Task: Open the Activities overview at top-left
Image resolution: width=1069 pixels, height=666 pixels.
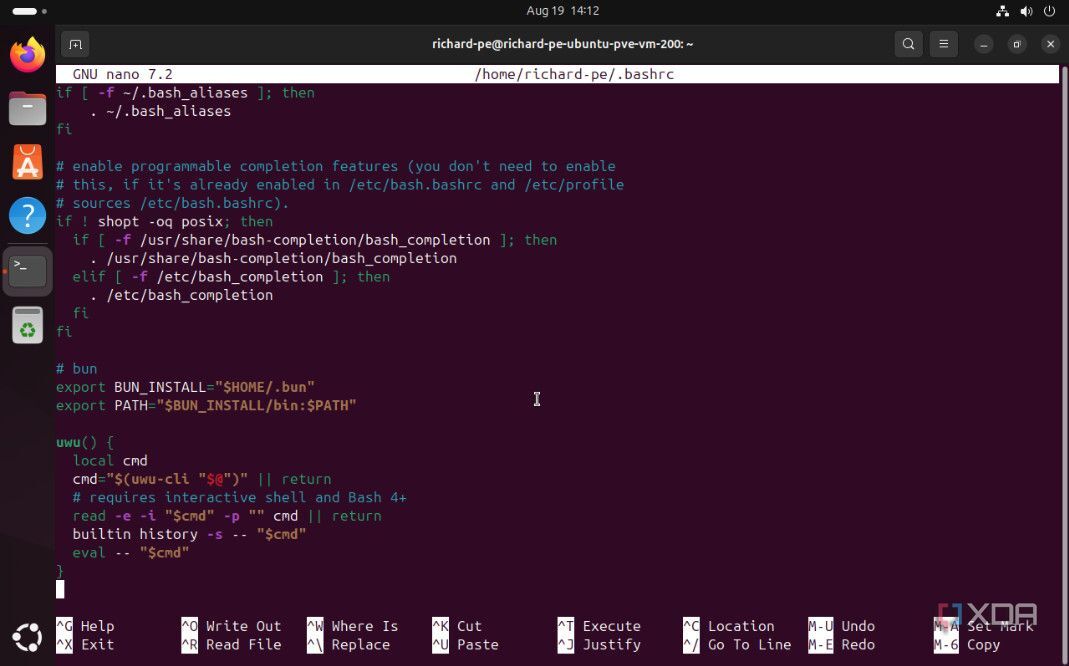Action: click(x=24, y=11)
